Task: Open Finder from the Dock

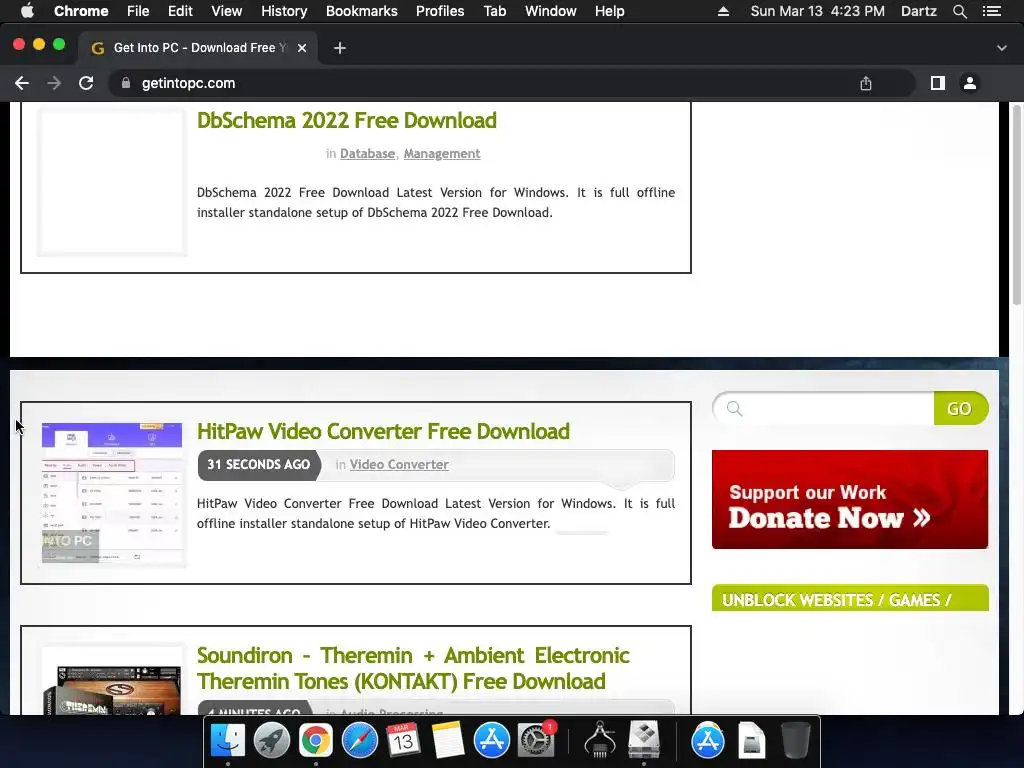Action: tap(228, 741)
